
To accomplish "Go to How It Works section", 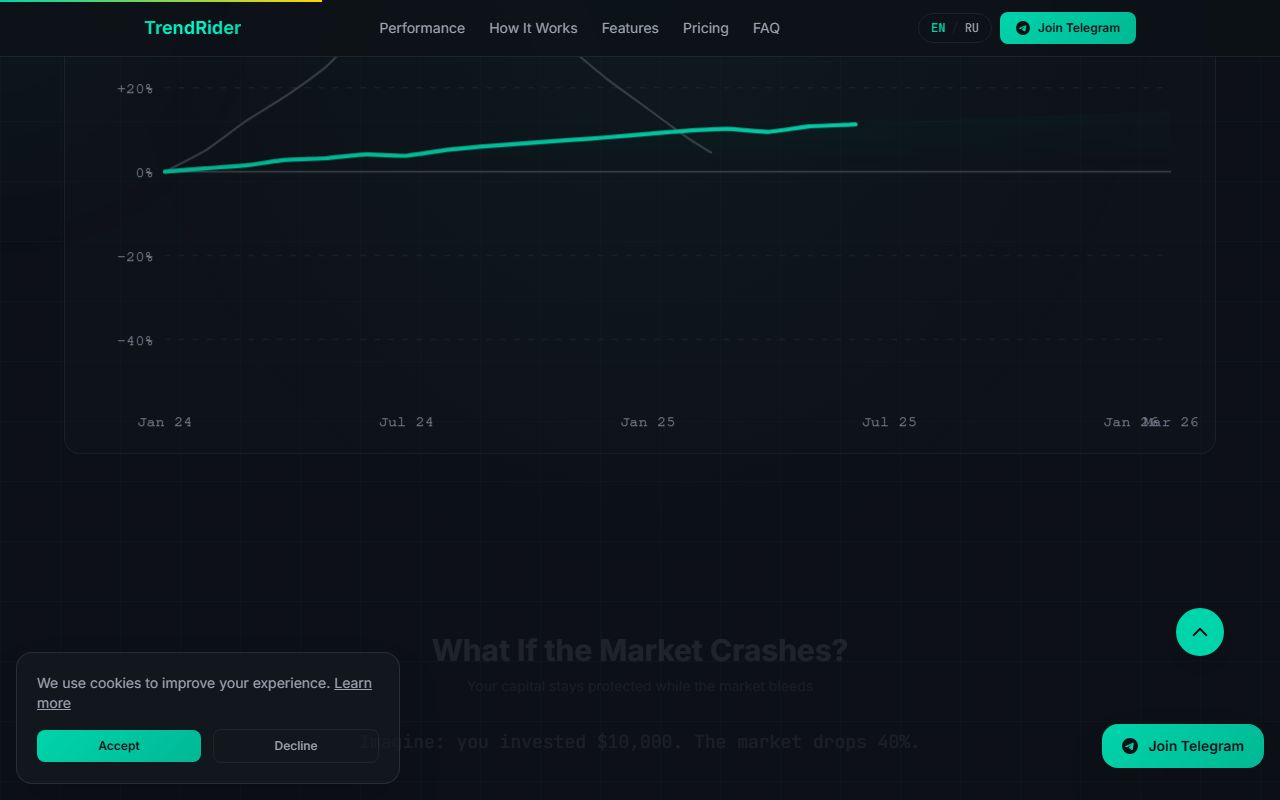I will pos(533,28).
